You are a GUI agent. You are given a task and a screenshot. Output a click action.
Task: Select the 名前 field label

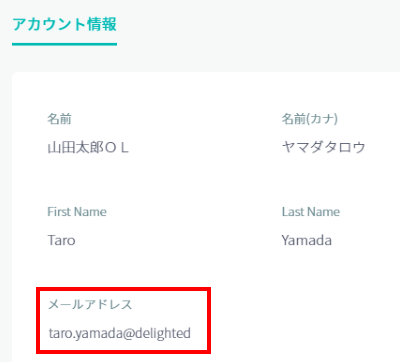[59, 119]
